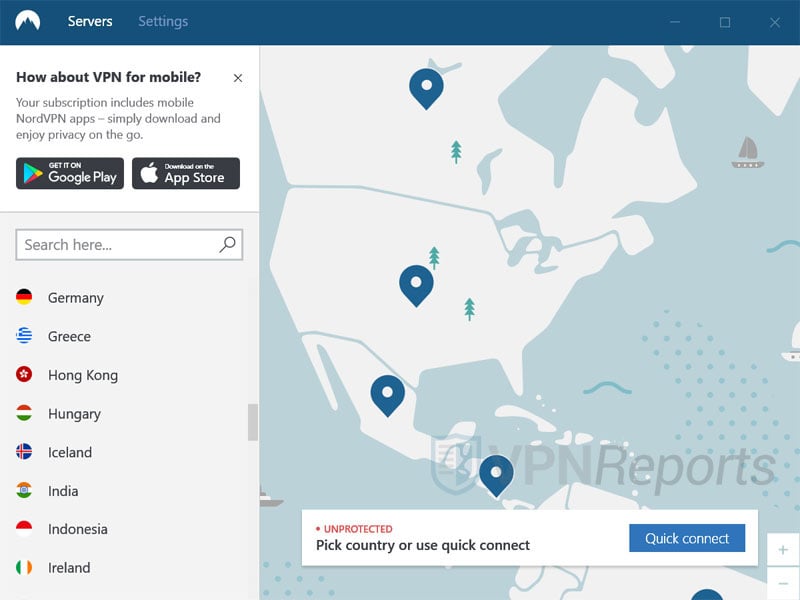
Task: Select the Canada map pin at top
Action: pyautogui.click(x=426, y=86)
